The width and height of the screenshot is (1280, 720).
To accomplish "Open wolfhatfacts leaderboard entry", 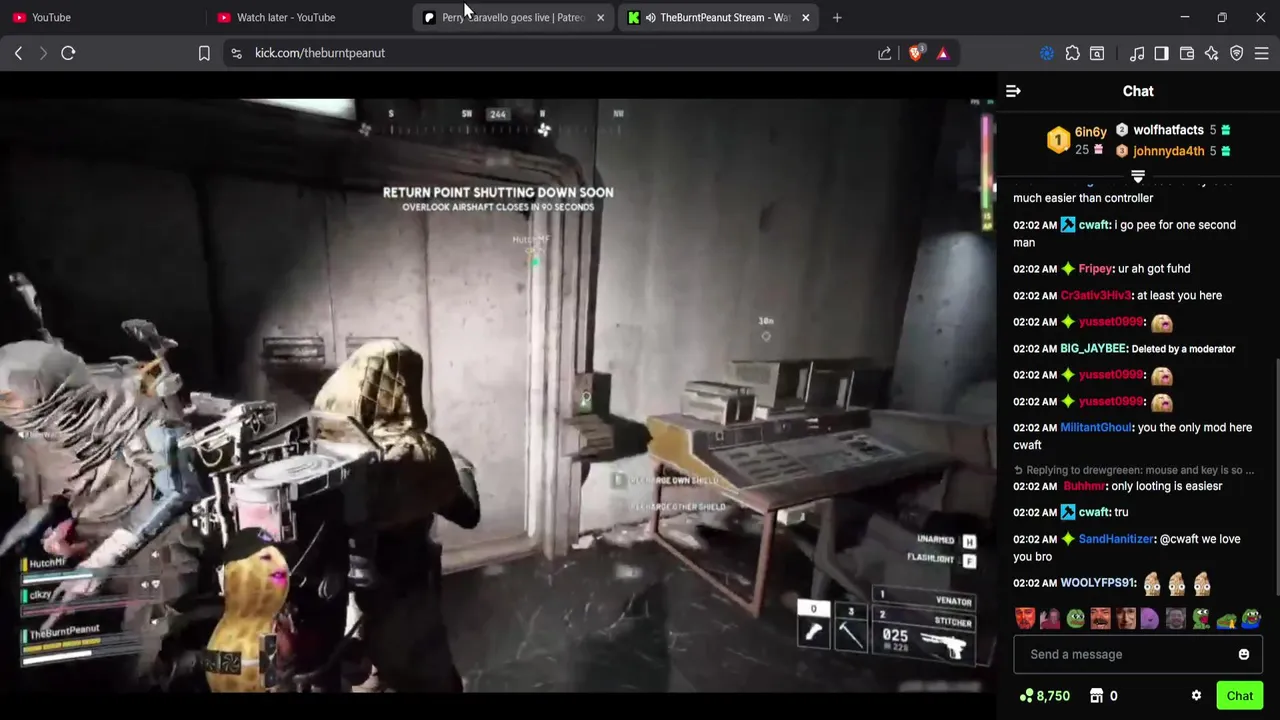I will coord(1173,130).
